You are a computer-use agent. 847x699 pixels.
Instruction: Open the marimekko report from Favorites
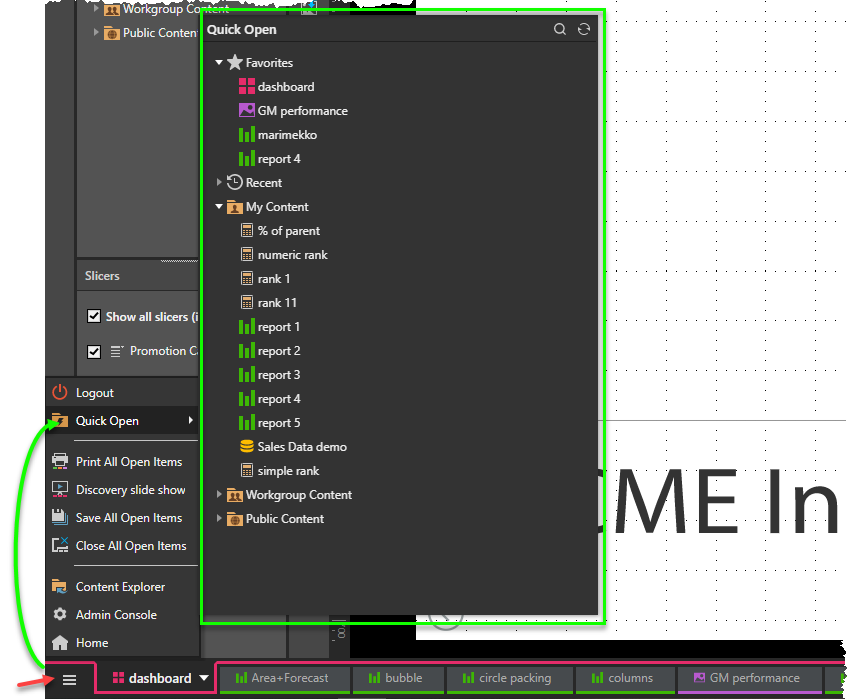coord(287,135)
